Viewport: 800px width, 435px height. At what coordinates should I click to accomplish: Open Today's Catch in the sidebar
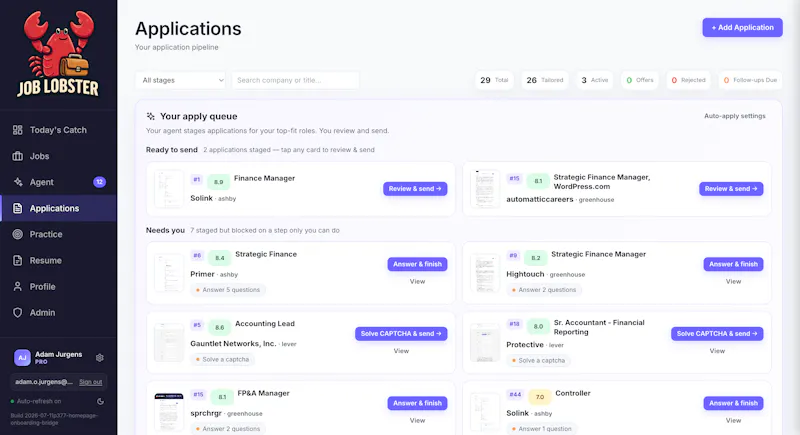(x=58, y=130)
